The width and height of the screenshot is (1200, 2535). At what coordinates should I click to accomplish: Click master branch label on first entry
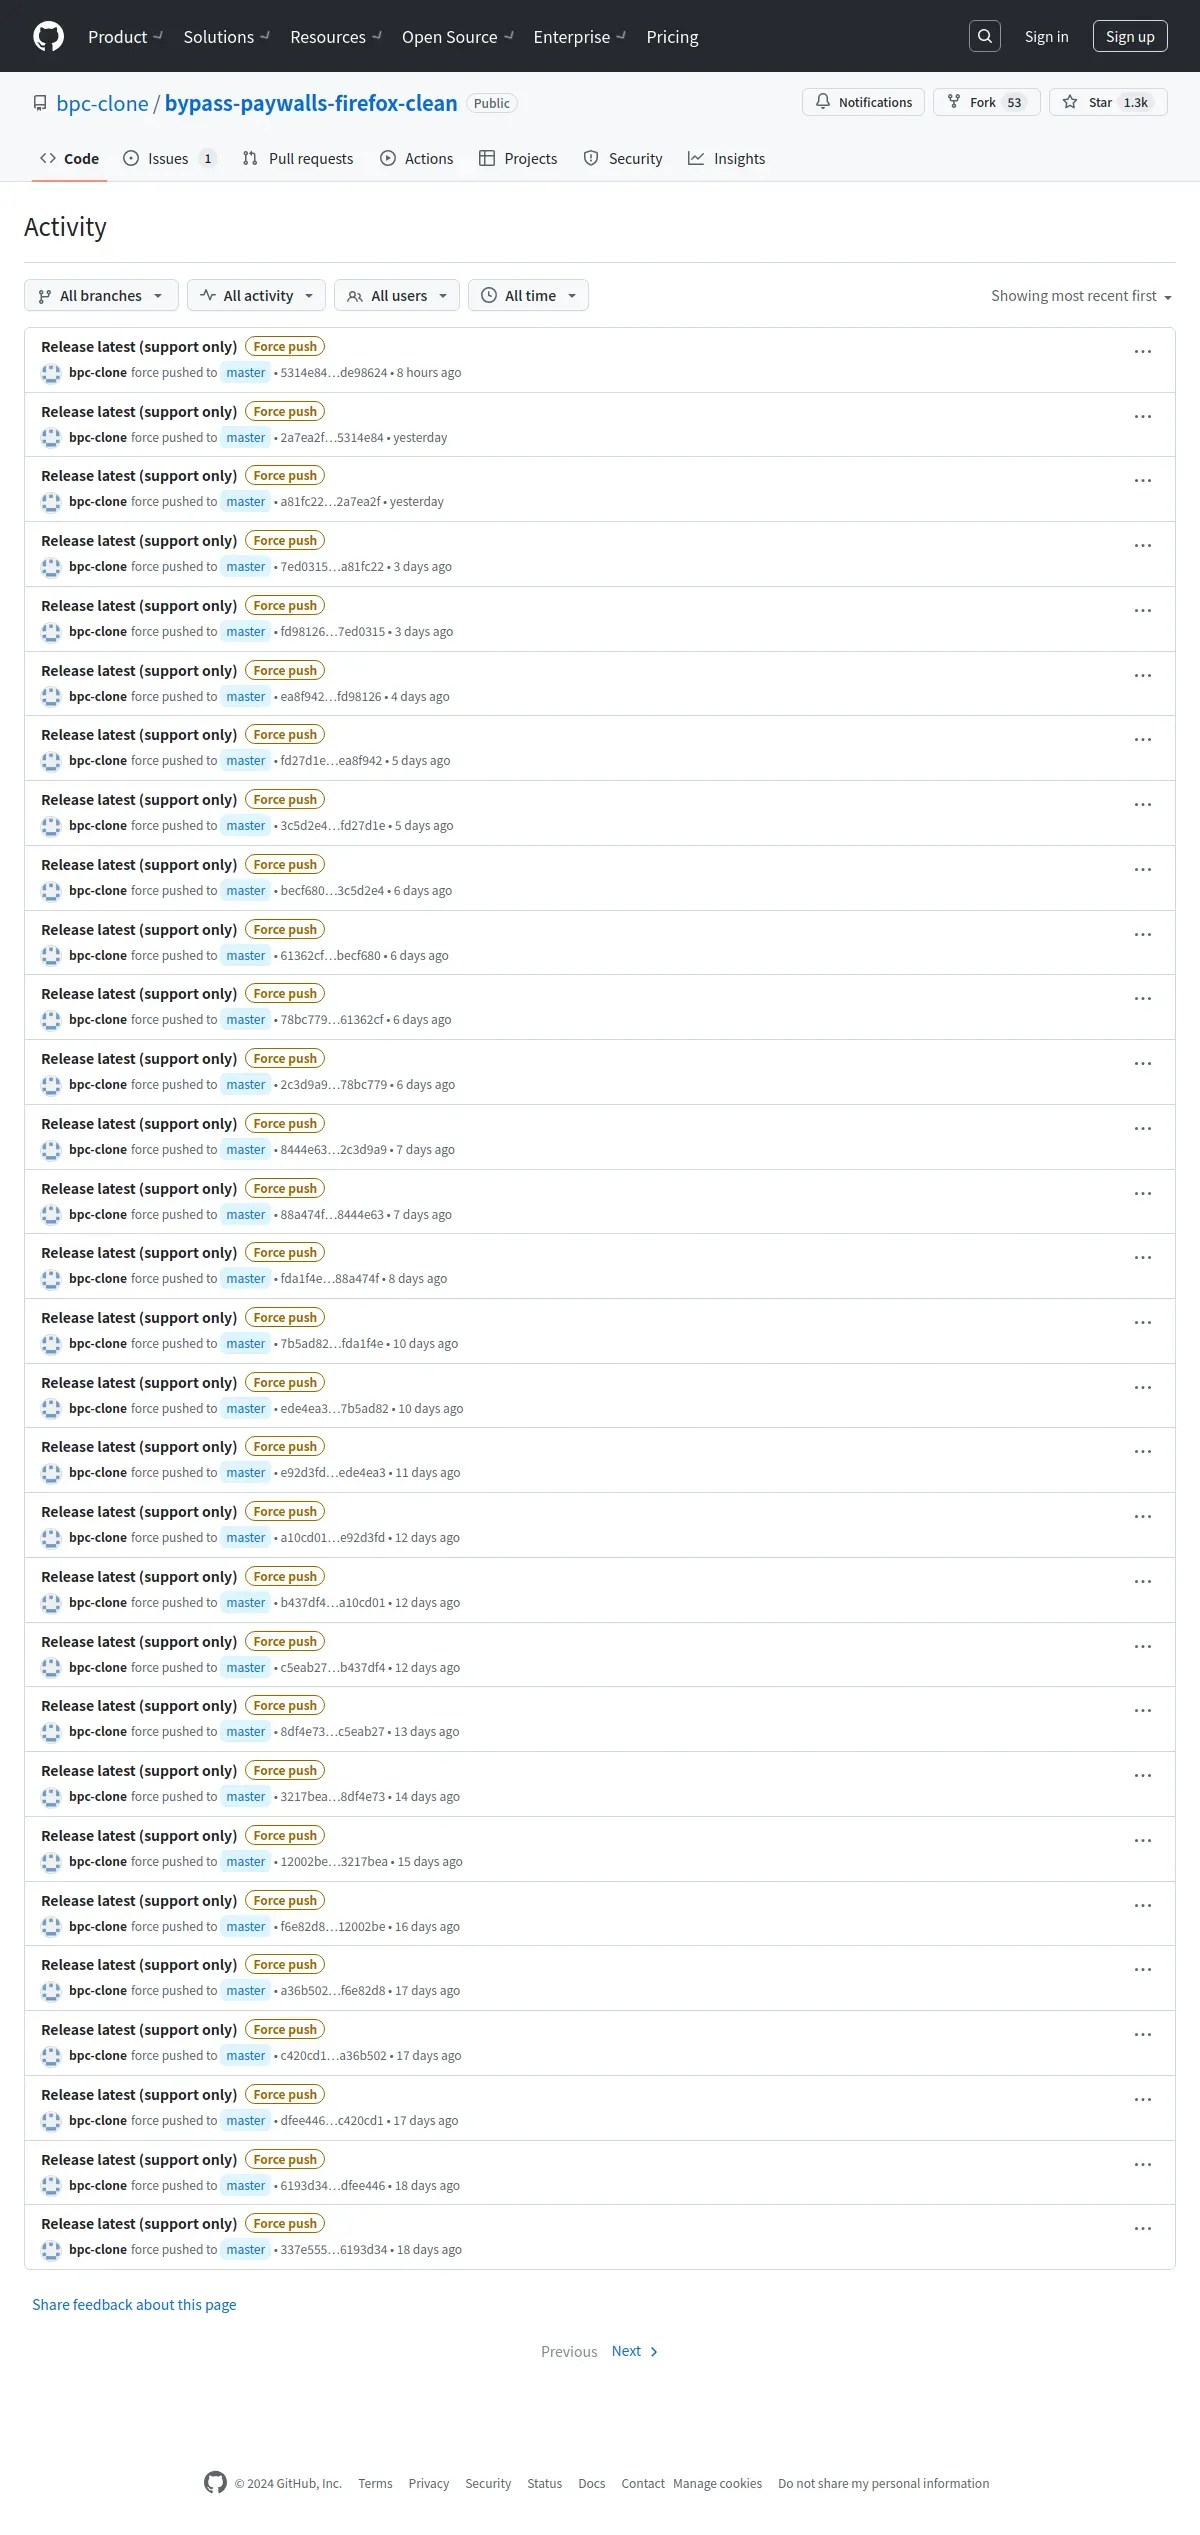coord(246,373)
